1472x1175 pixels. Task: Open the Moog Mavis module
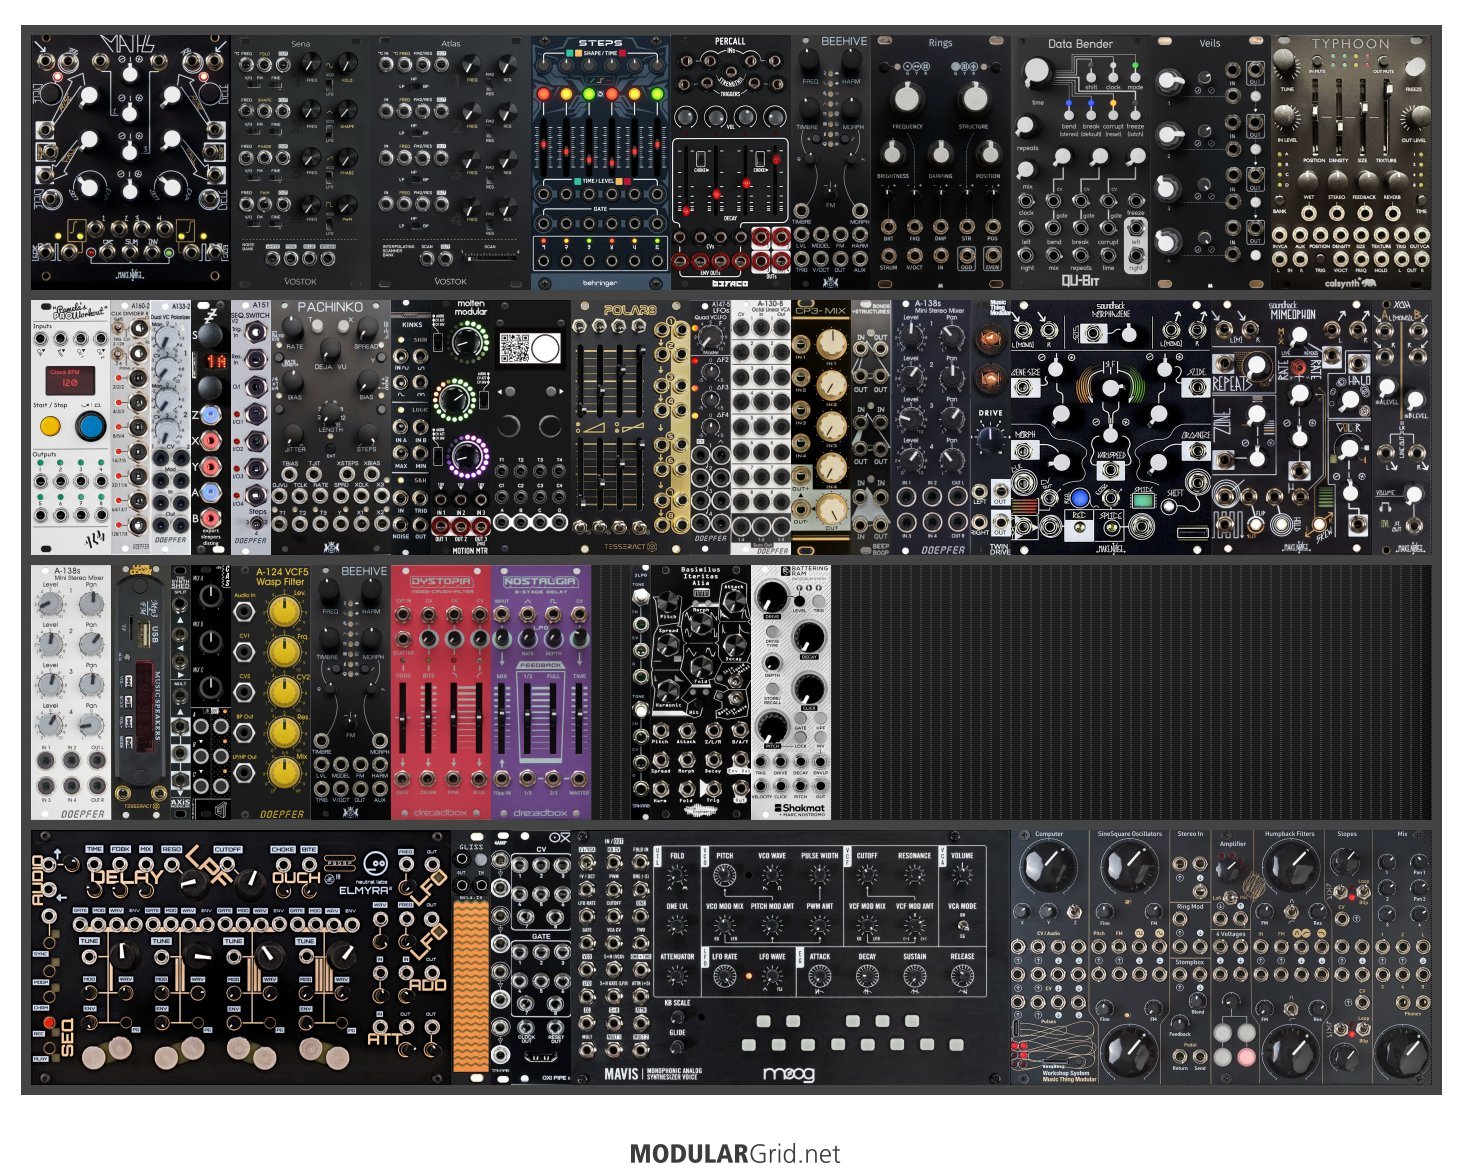tap(791, 957)
